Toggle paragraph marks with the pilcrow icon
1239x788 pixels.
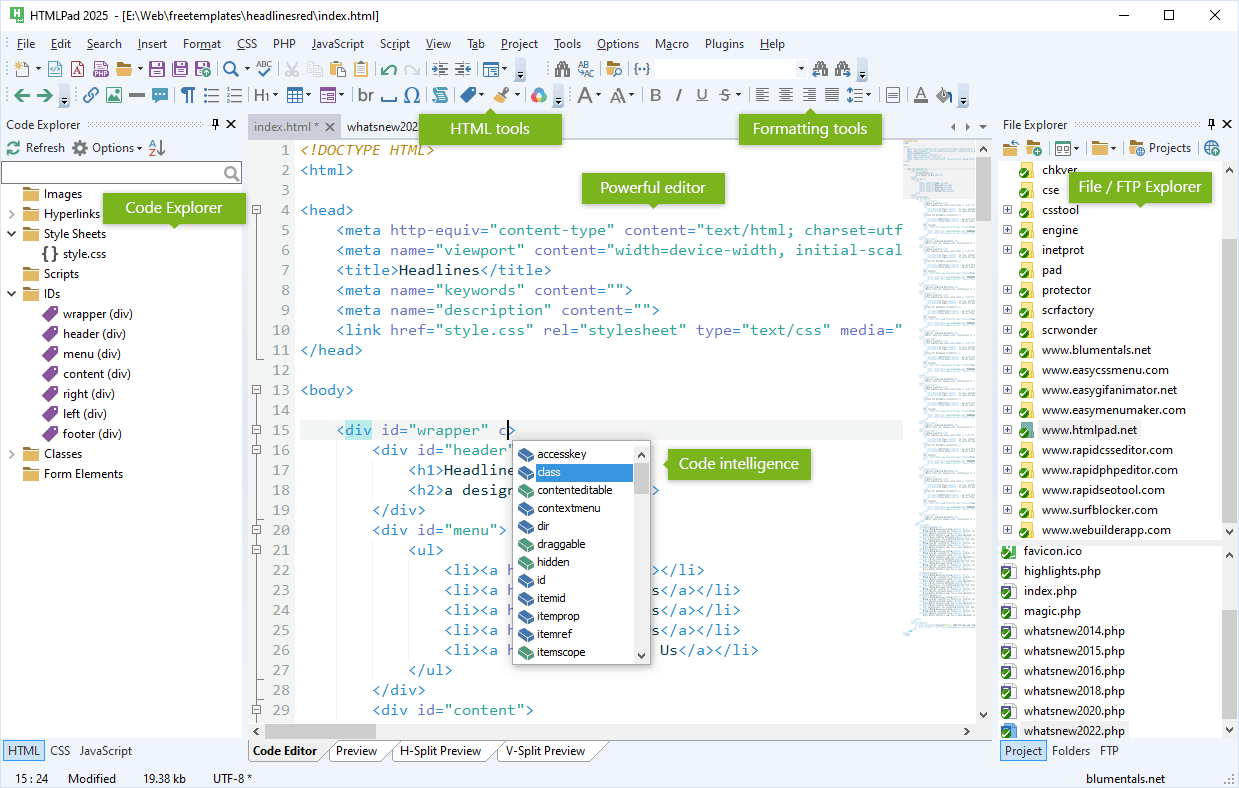click(x=187, y=95)
